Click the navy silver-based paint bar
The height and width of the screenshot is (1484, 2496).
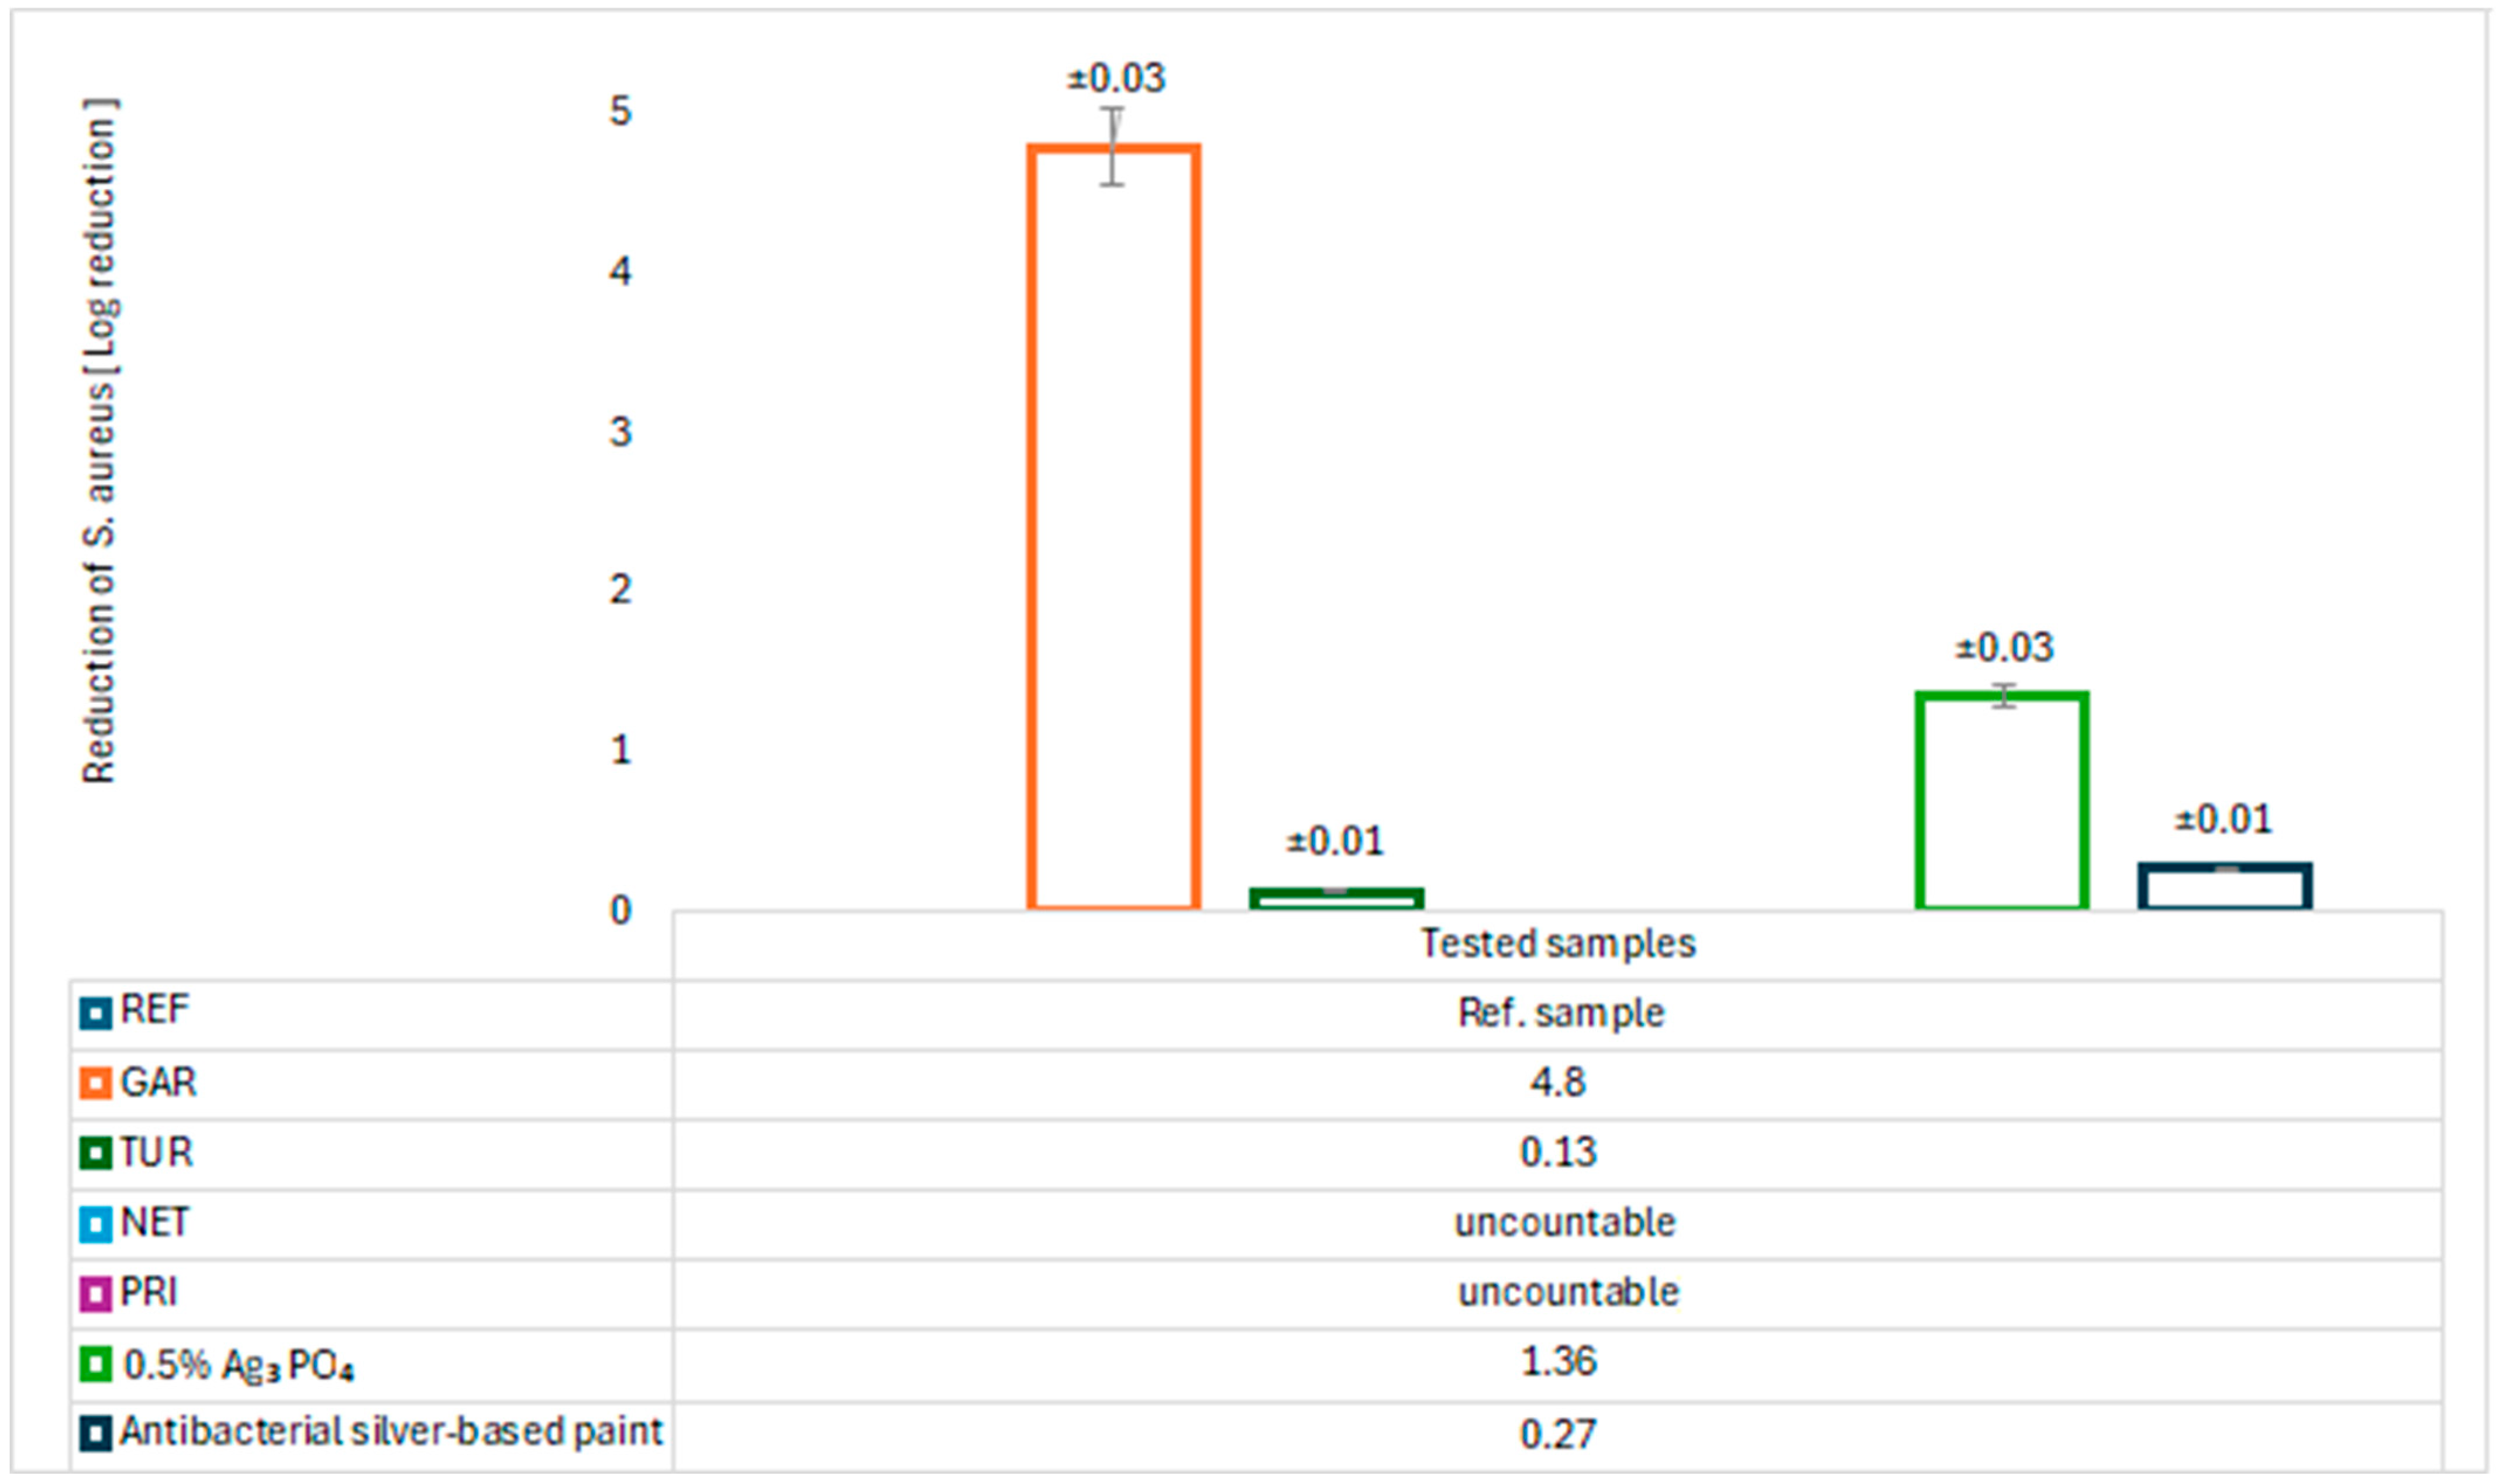[2224, 886]
